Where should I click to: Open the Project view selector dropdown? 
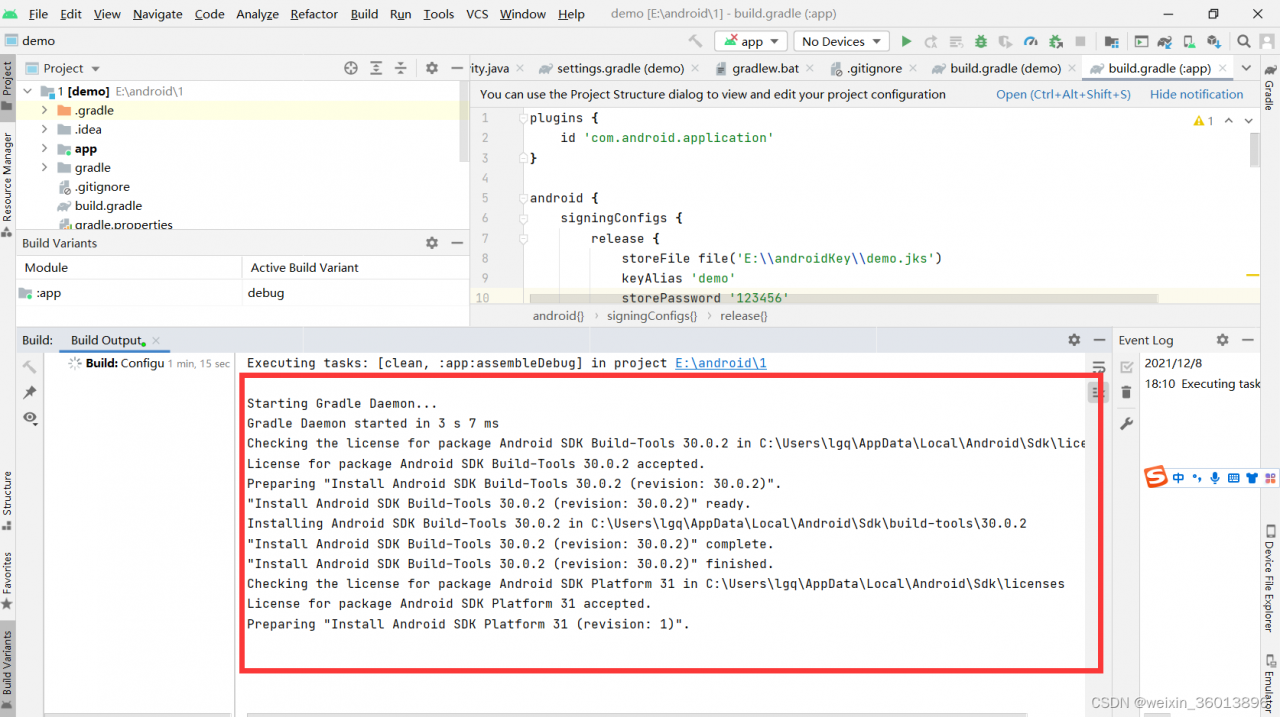(64, 68)
